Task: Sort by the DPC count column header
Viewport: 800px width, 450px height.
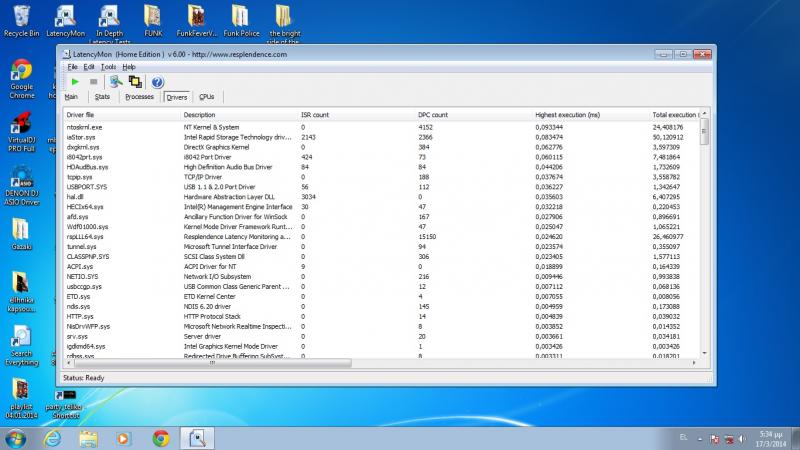Action: pos(433,115)
